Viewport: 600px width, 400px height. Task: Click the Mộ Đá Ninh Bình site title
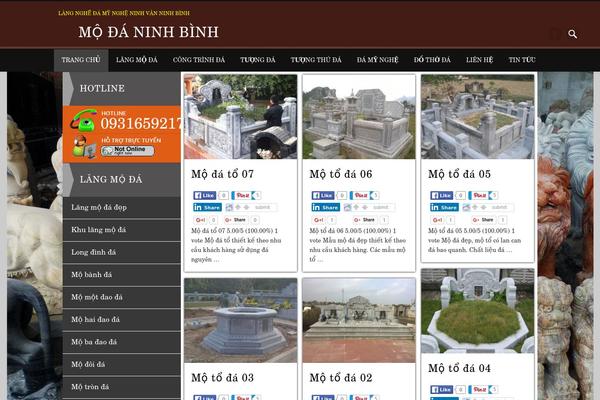pyautogui.click(x=148, y=32)
